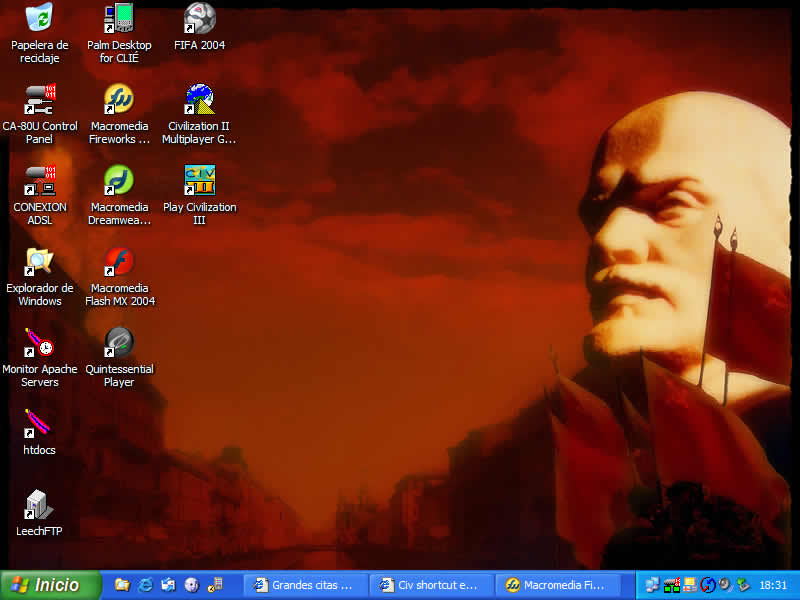Select the htdocs desktop shortcut

(39, 424)
